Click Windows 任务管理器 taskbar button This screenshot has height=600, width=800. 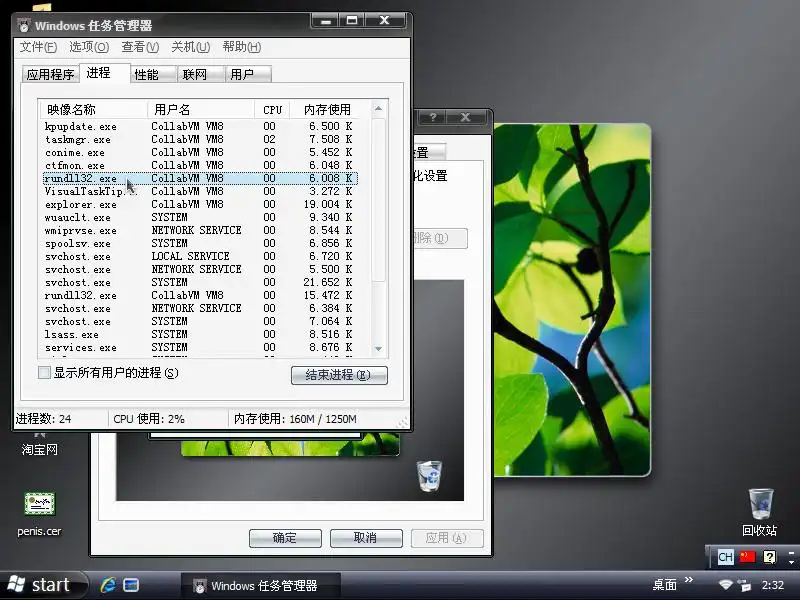(x=261, y=585)
